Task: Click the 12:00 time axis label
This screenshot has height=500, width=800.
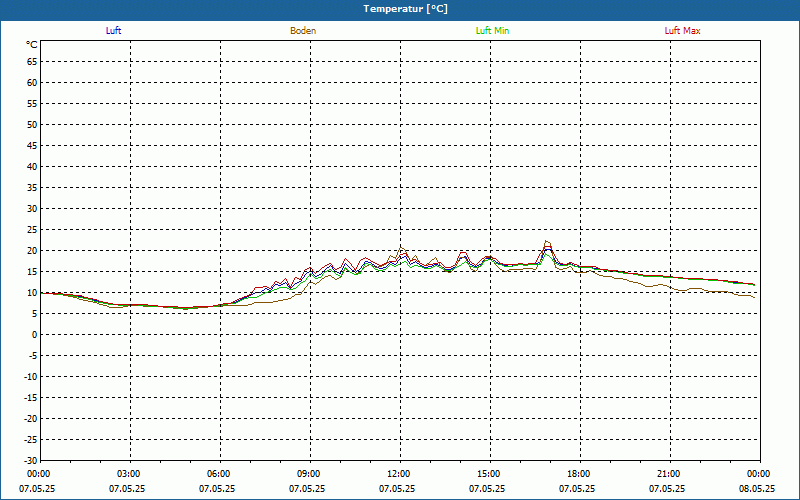Action: coord(399,474)
